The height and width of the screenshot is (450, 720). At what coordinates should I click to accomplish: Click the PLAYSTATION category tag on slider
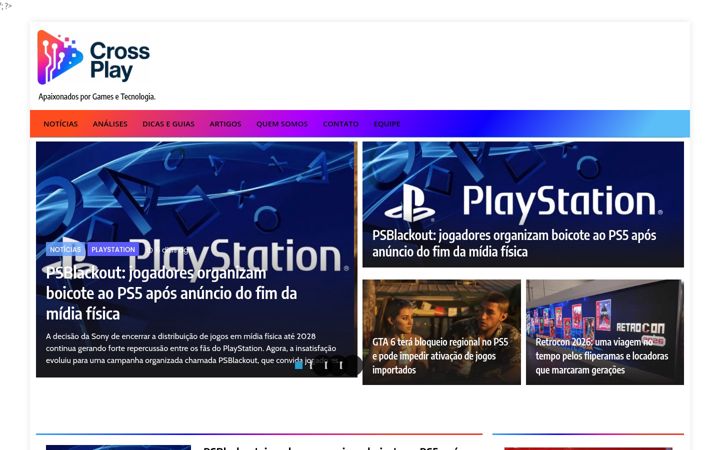(113, 249)
